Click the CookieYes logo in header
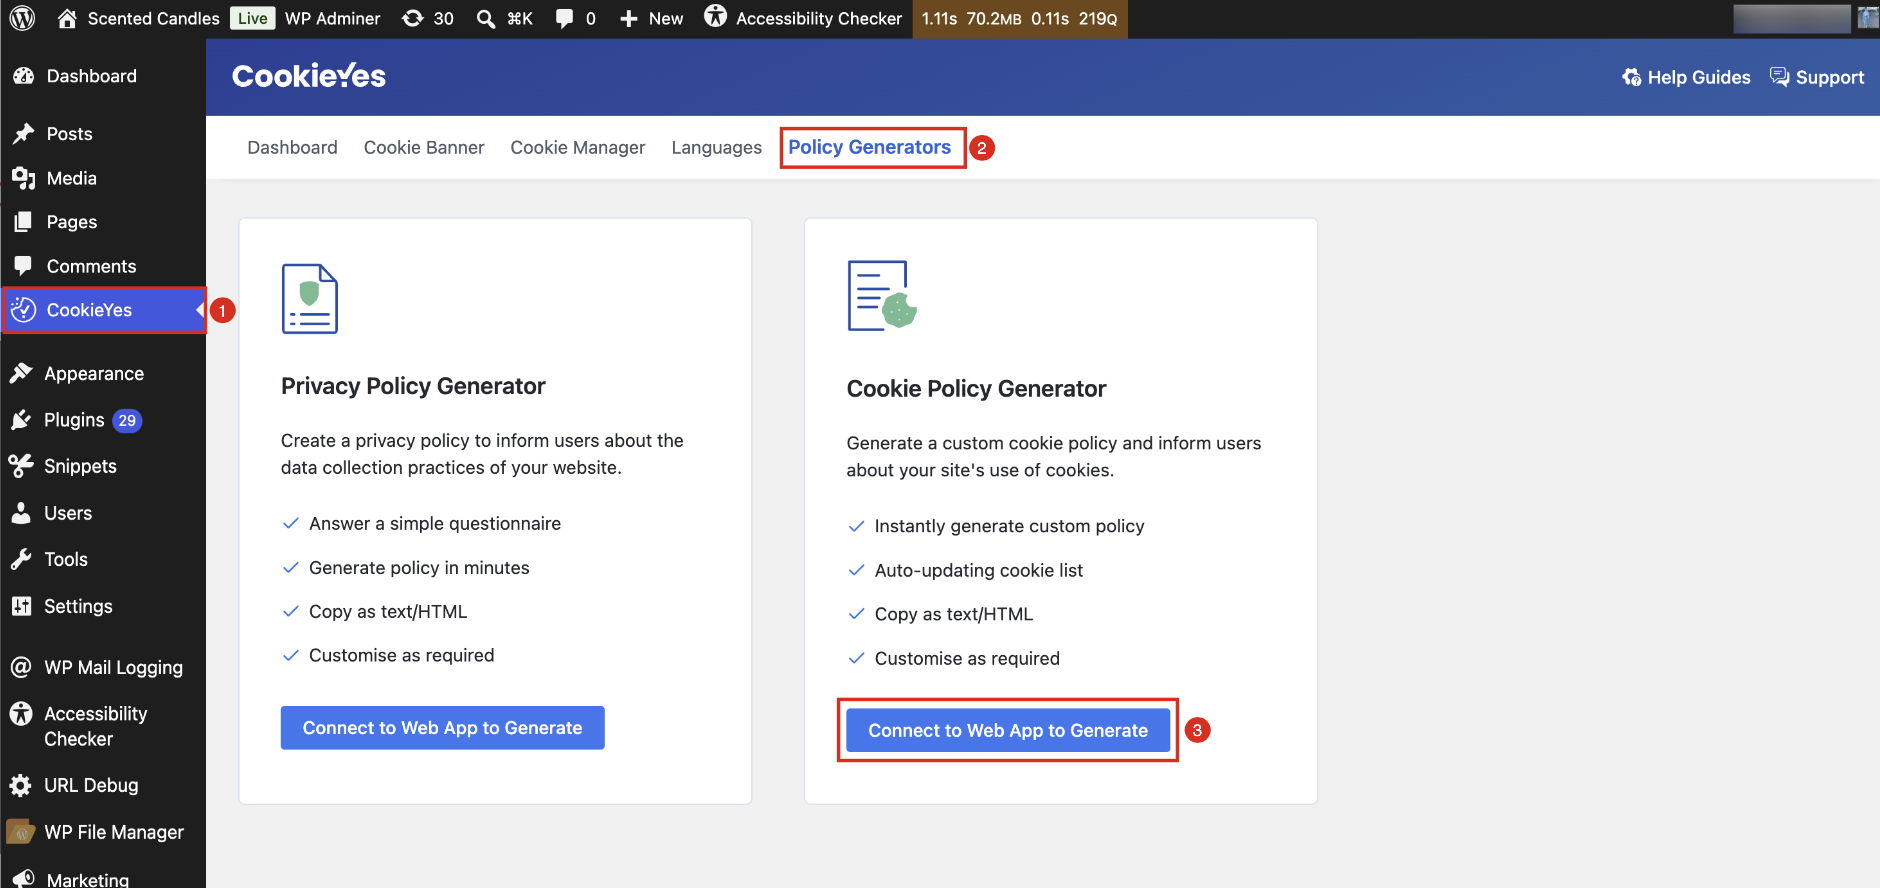 (x=309, y=76)
